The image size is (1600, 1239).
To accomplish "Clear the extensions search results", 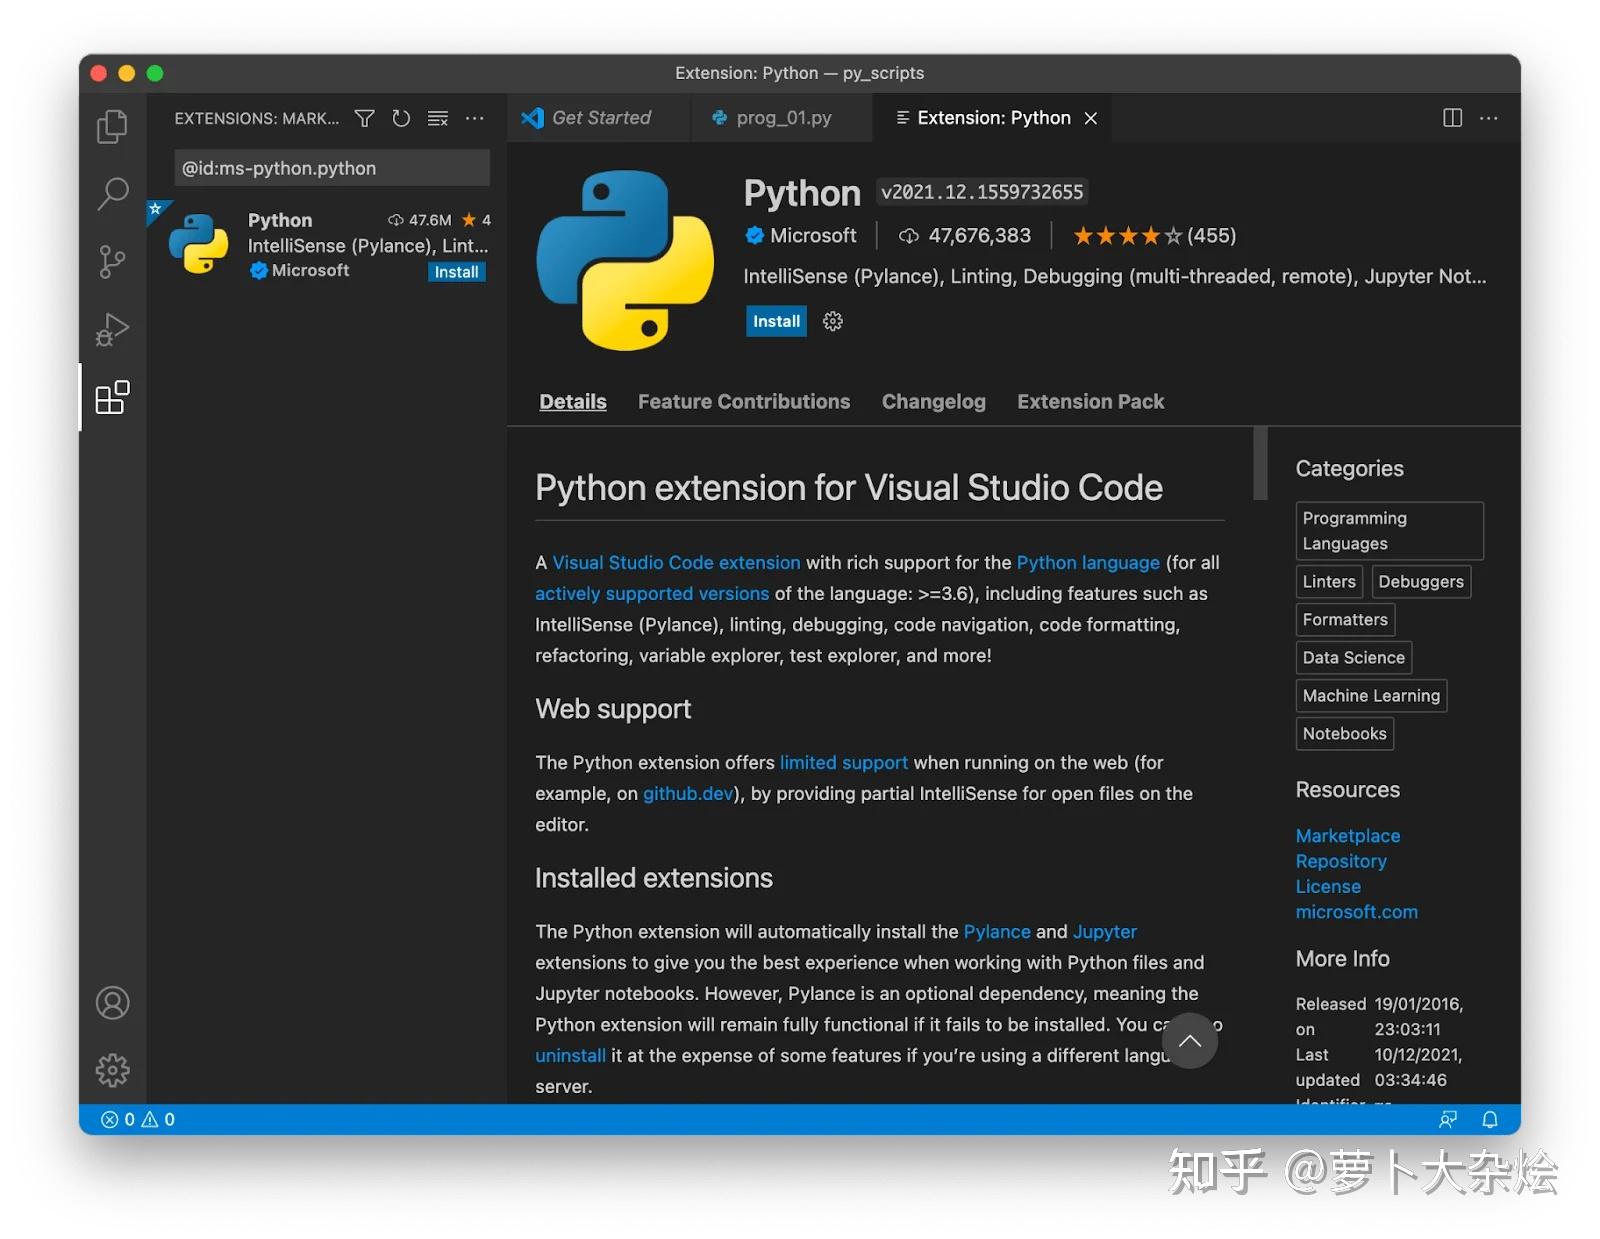I will (x=438, y=118).
